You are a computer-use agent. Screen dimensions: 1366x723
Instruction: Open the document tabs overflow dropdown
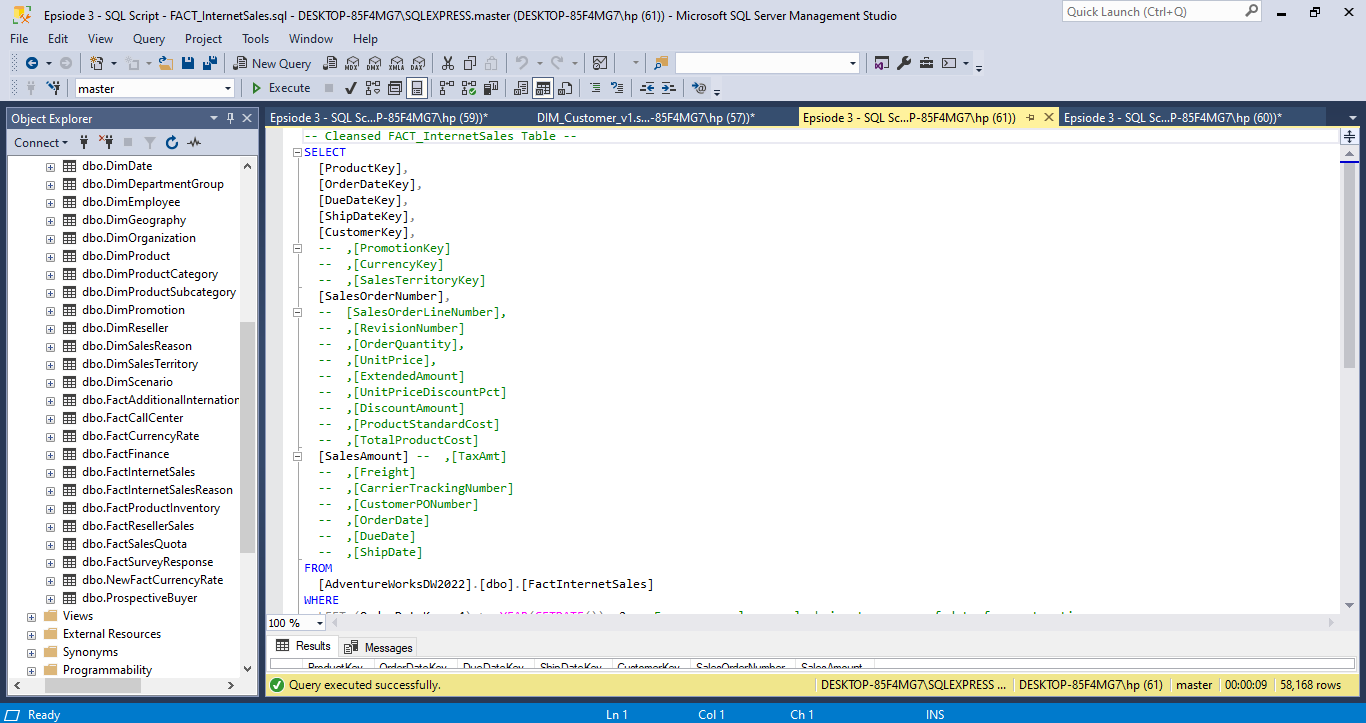(1353, 118)
